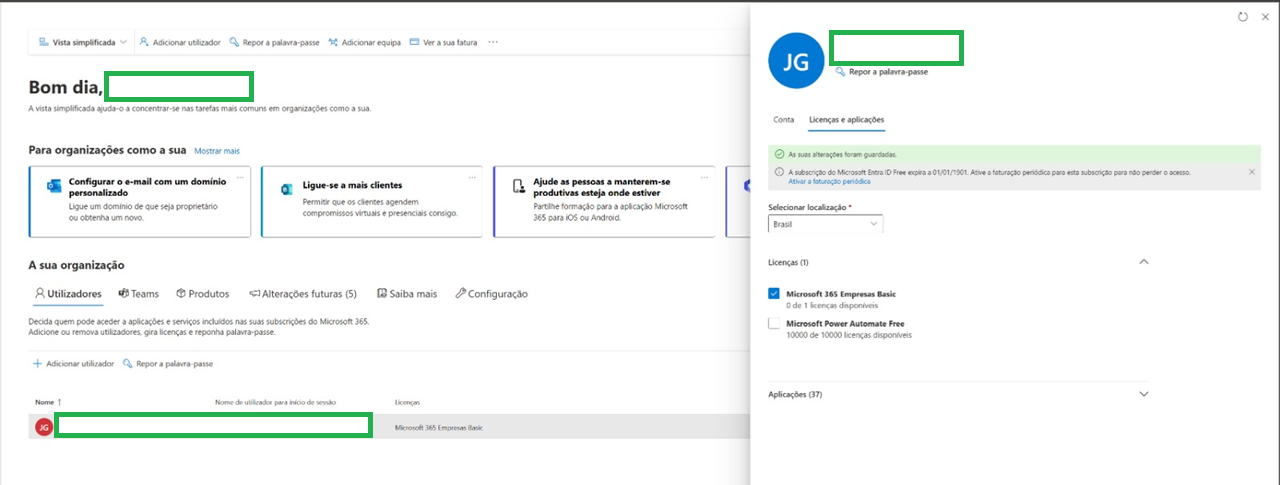Screen dimensions: 1280x485
Task: Select the Utilizadores tab
Action: 68,294
